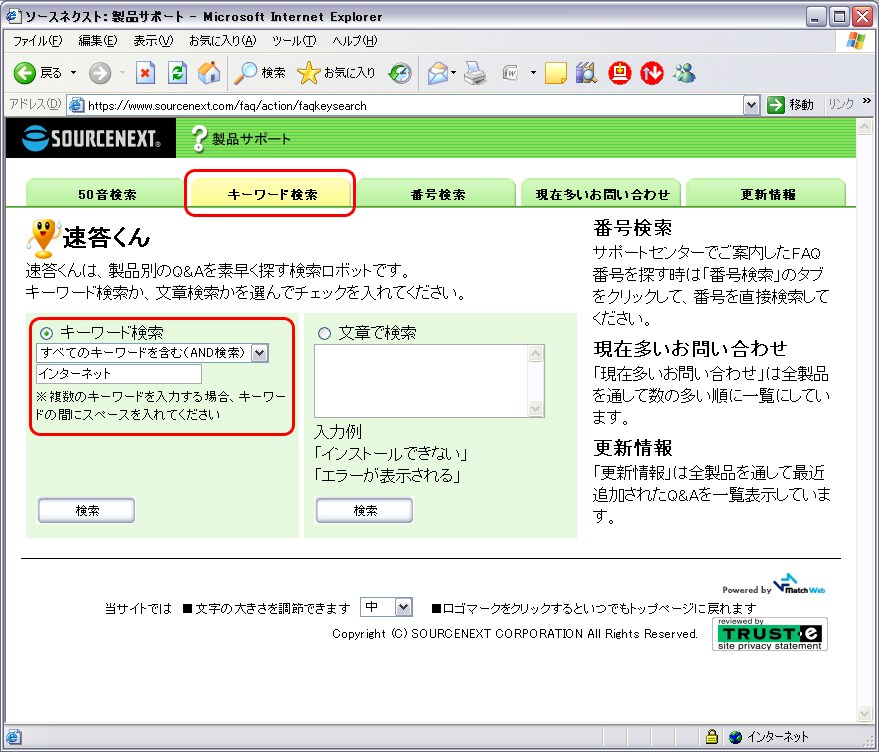Open the ツール(T) menu
The width and height of the screenshot is (879, 752).
coord(294,41)
